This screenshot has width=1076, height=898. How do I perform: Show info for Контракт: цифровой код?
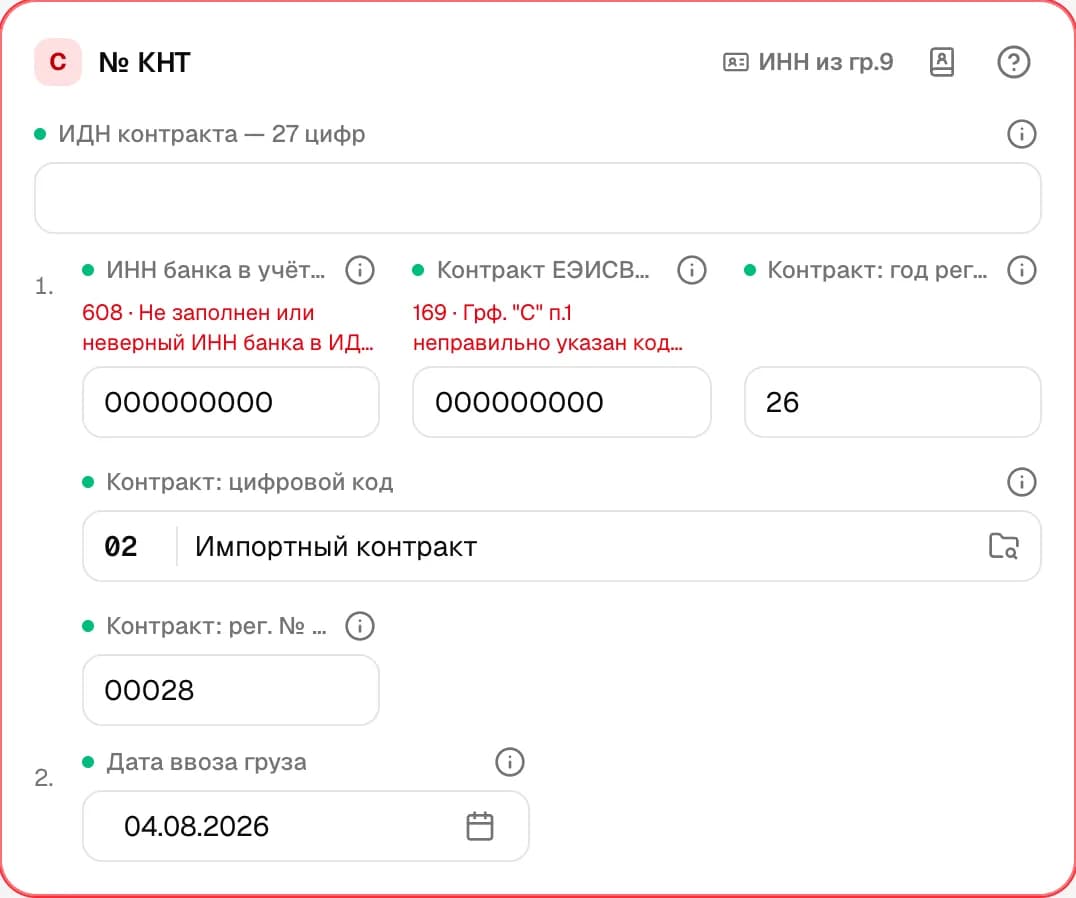tap(1022, 482)
